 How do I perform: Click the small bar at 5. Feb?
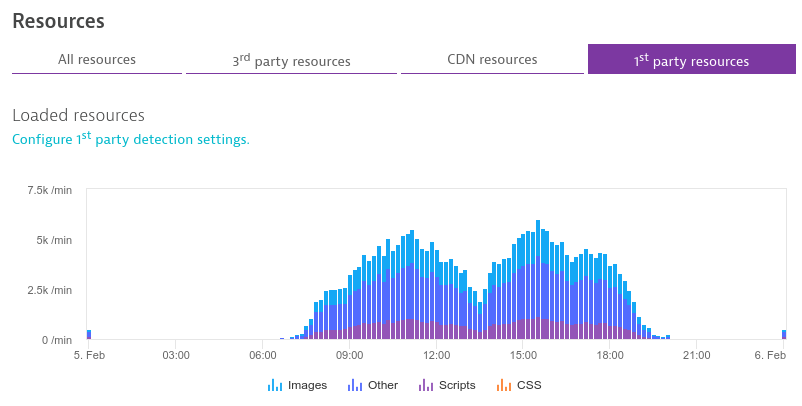[x=89, y=335]
